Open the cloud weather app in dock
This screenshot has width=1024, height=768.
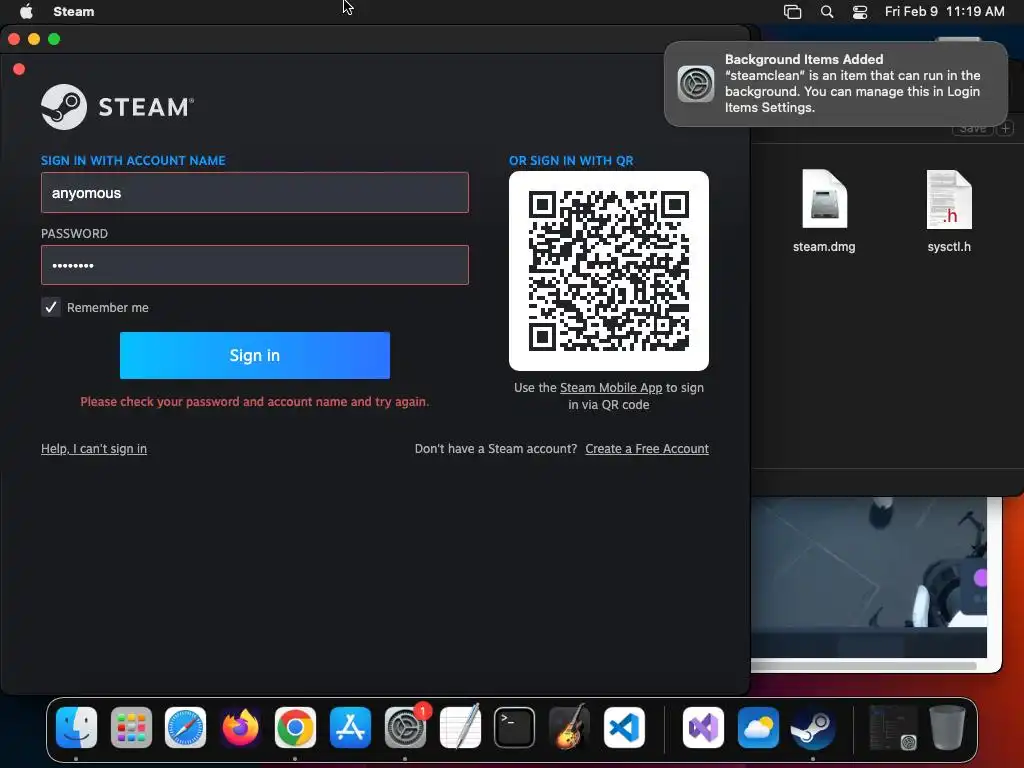pyautogui.click(x=758, y=727)
